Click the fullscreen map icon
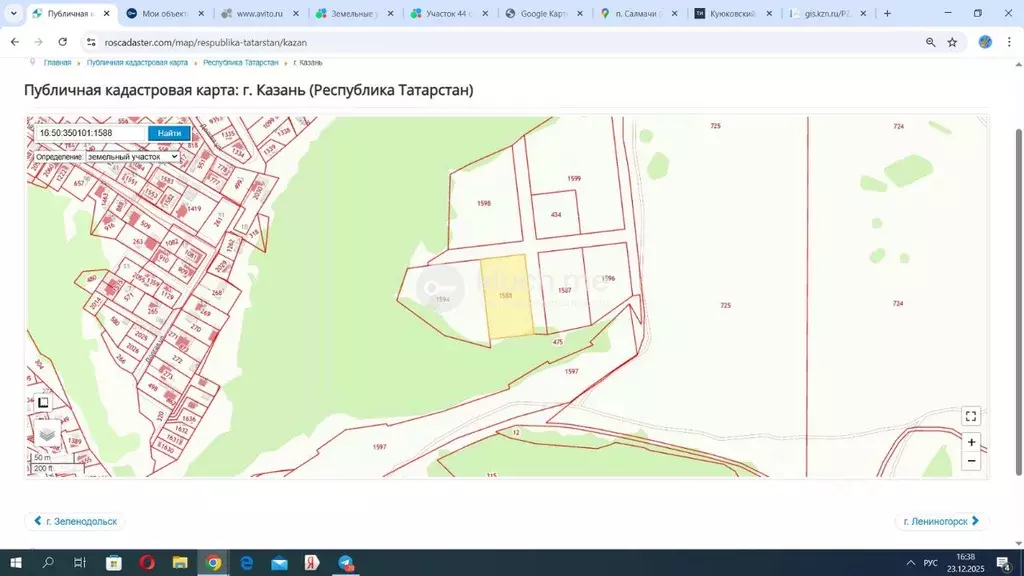 coord(970,416)
